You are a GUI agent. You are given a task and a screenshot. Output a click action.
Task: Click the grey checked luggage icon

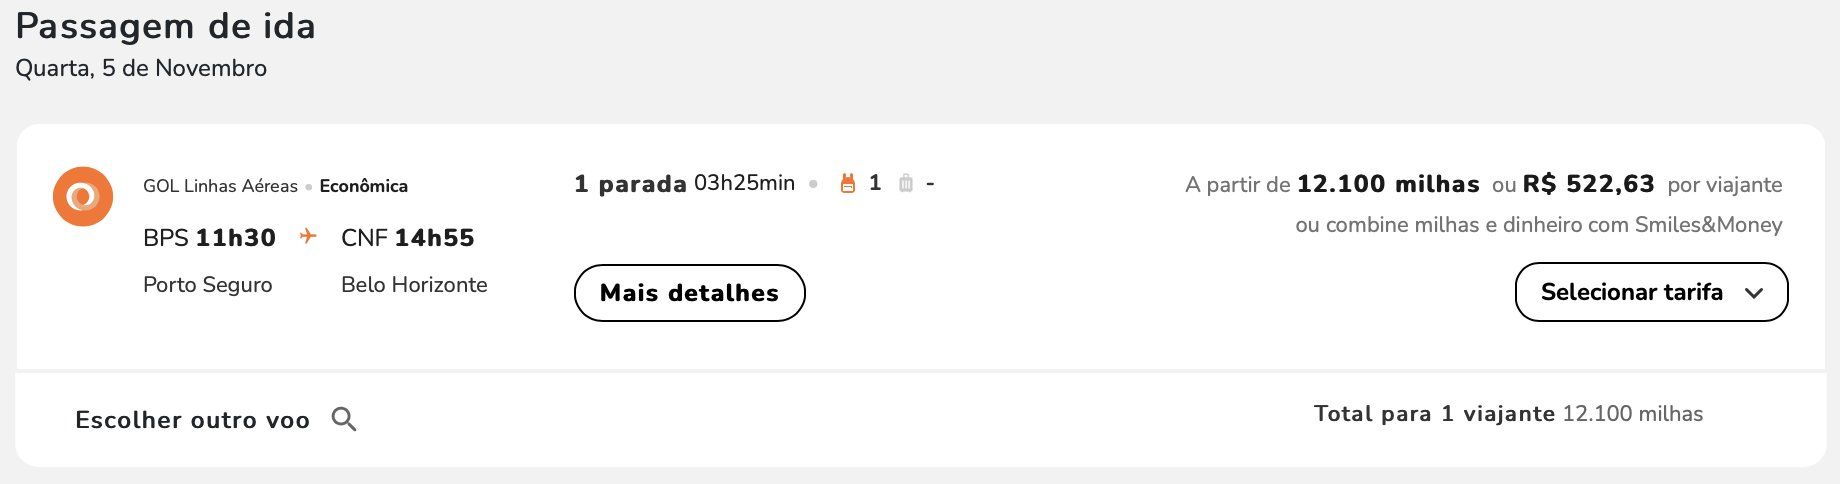coord(906,183)
